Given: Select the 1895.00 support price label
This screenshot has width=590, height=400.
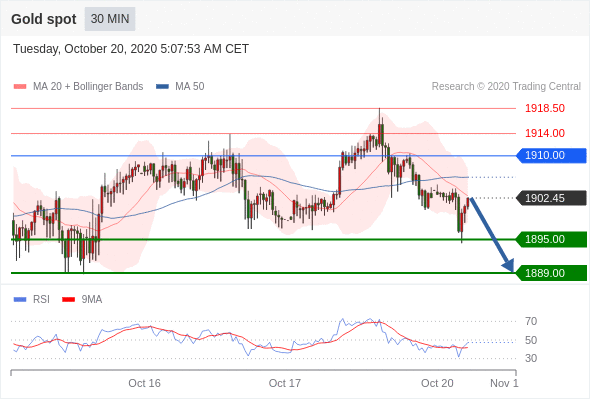Looking at the screenshot, I should tap(551, 239).
